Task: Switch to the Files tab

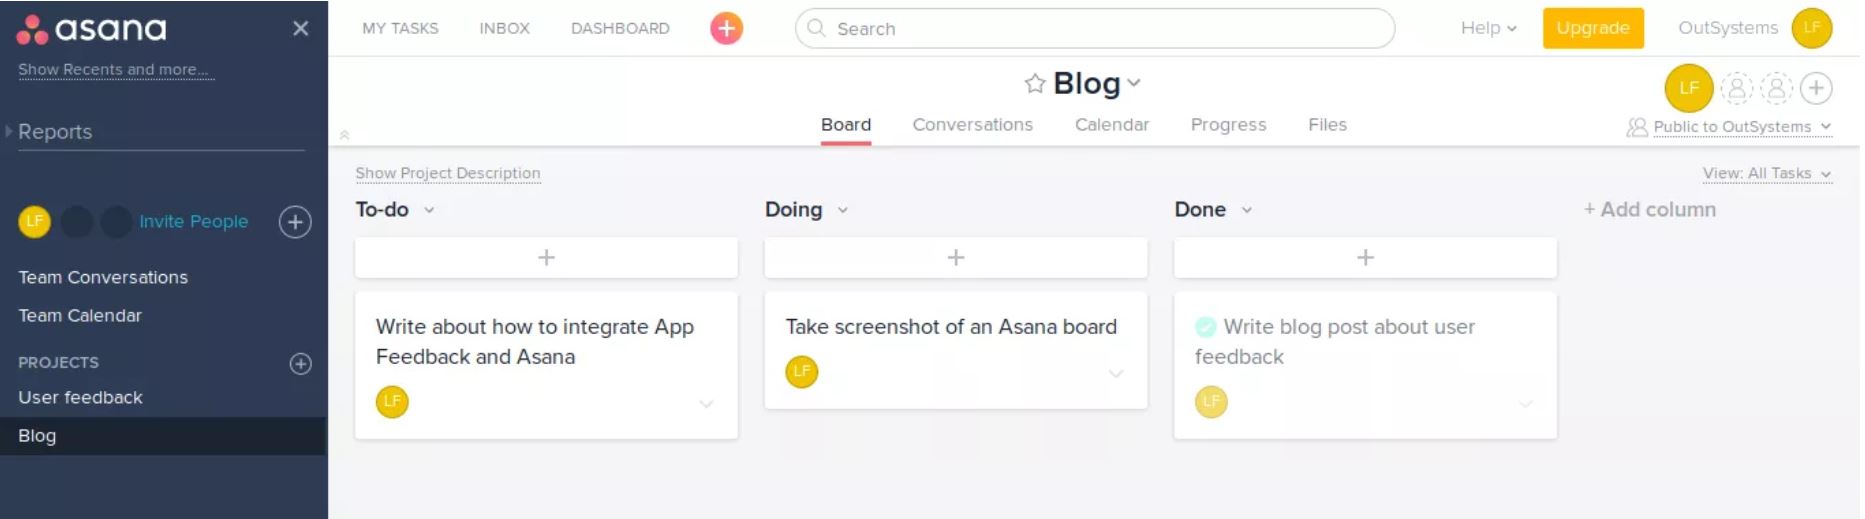Action: point(1328,125)
